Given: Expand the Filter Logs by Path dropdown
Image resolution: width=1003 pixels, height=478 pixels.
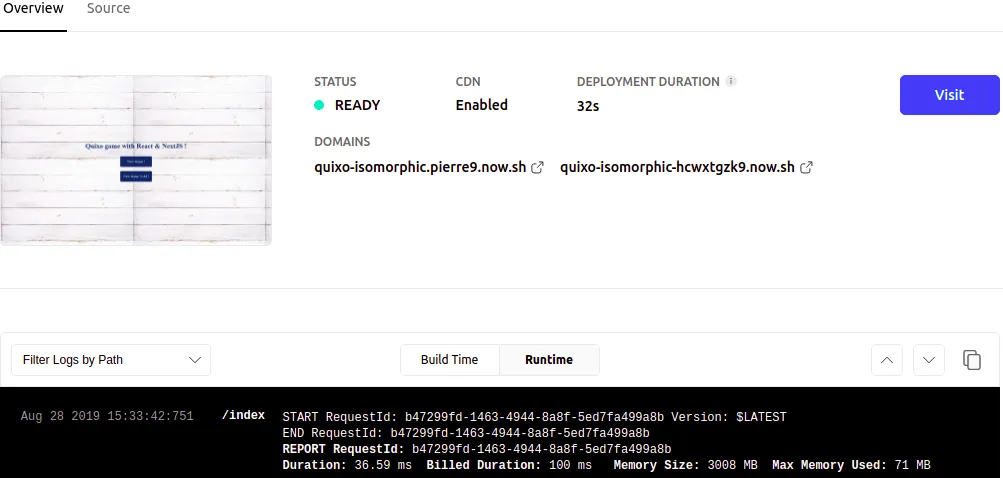Looking at the screenshot, I should click(111, 360).
